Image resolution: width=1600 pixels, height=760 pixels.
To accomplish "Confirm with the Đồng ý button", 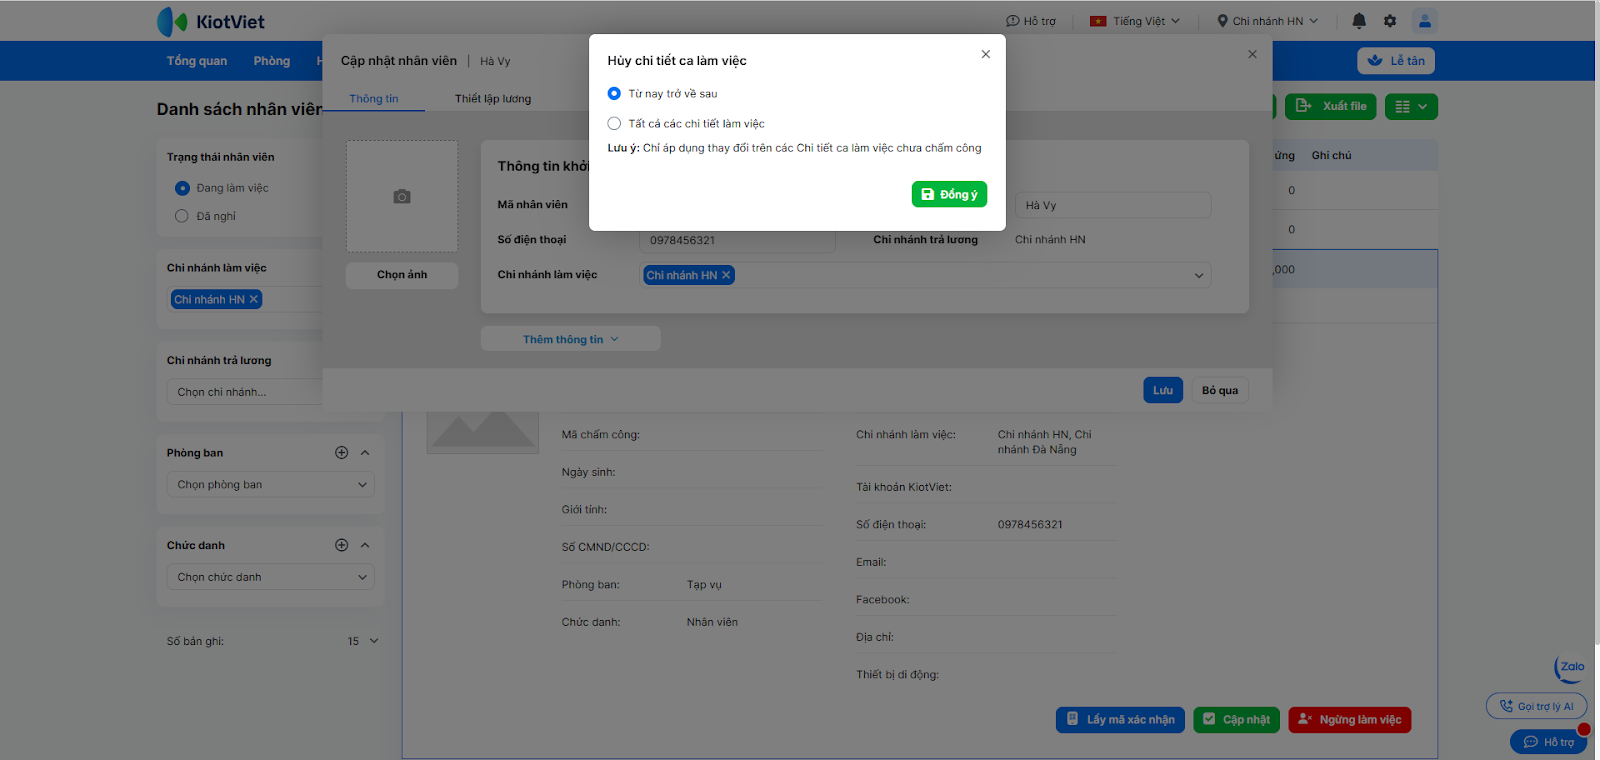I will click(949, 194).
